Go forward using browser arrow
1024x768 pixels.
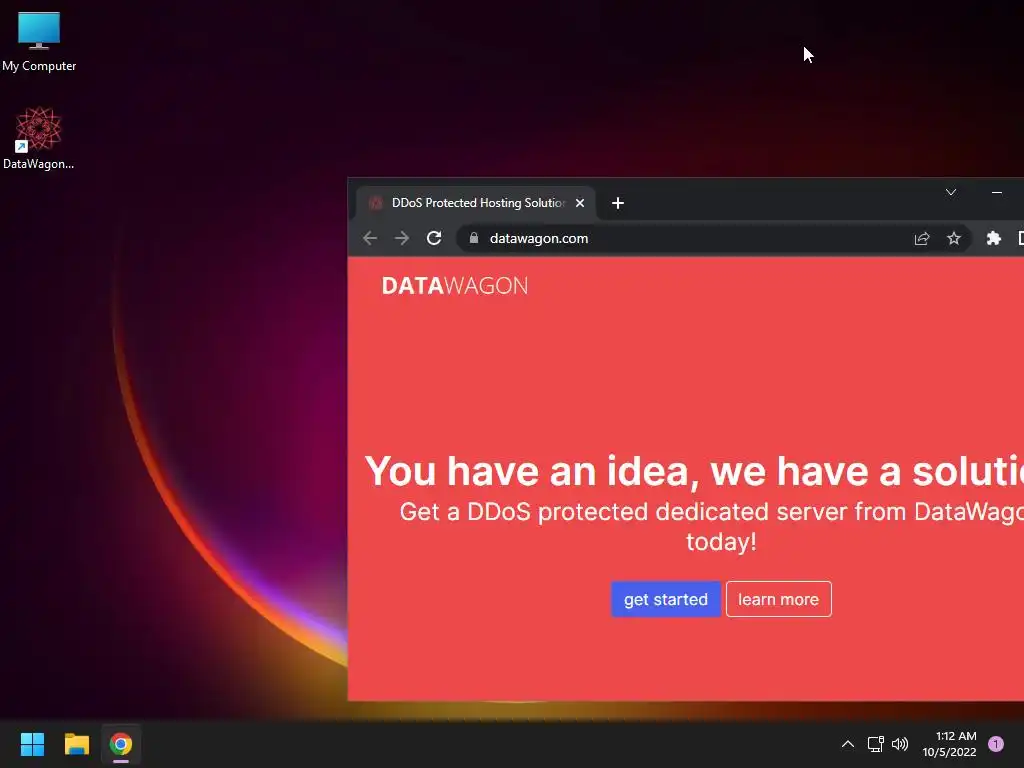point(402,238)
